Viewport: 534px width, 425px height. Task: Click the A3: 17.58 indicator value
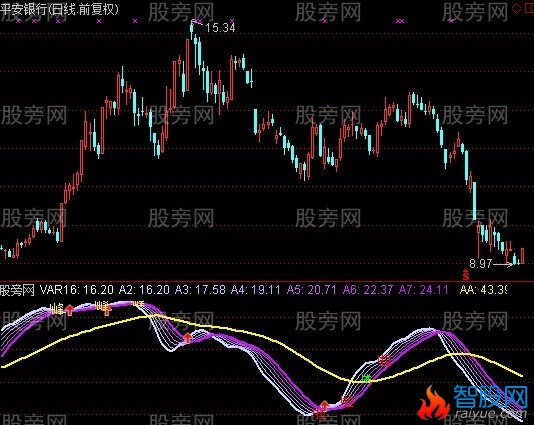(x=200, y=290)
